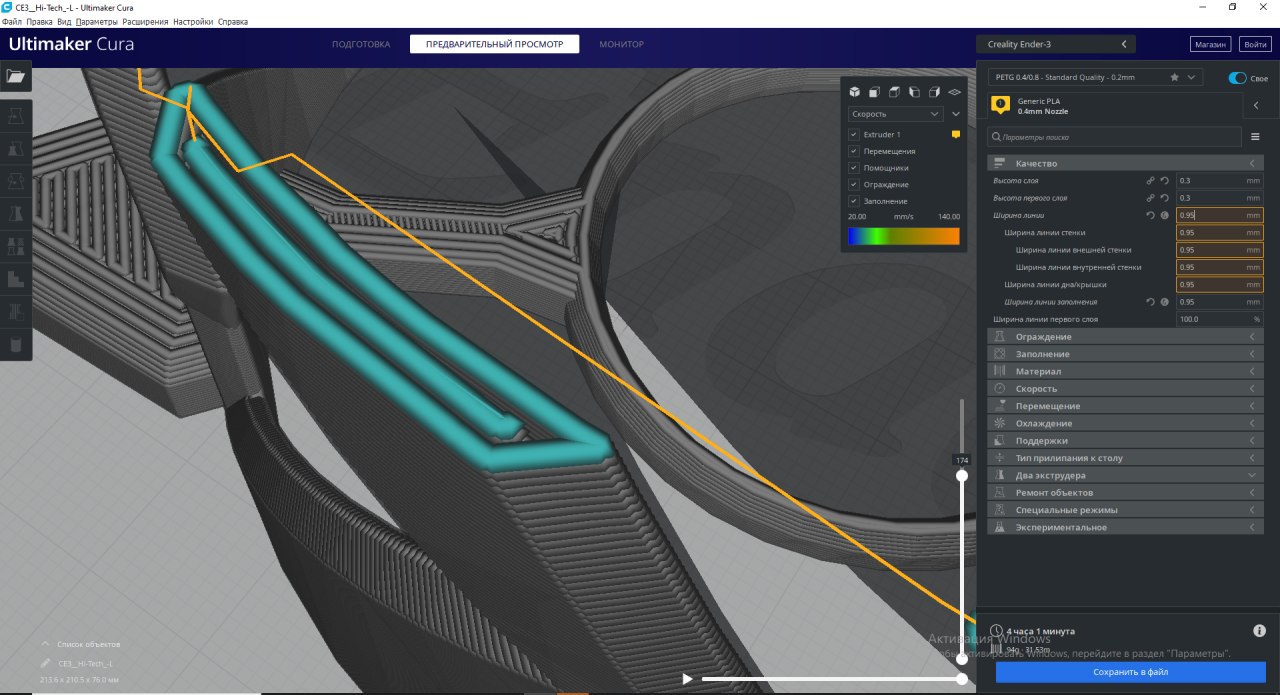The width and height of the screenshot is (1280, 695).
Task: Select 3D perspective view cube icon
Action: coord(854,92)
